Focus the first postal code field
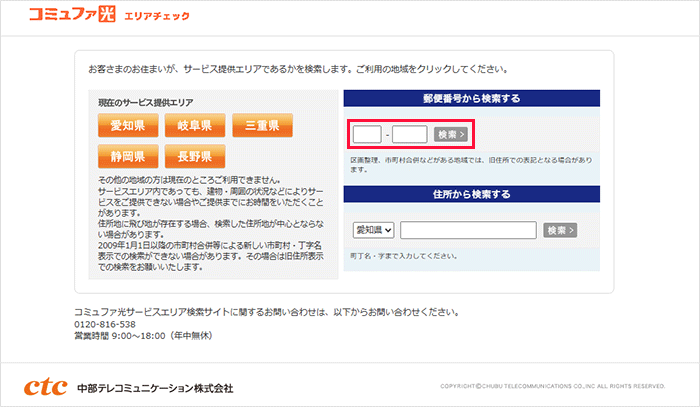Screen dimensions: 700x407 click(367, 134)
